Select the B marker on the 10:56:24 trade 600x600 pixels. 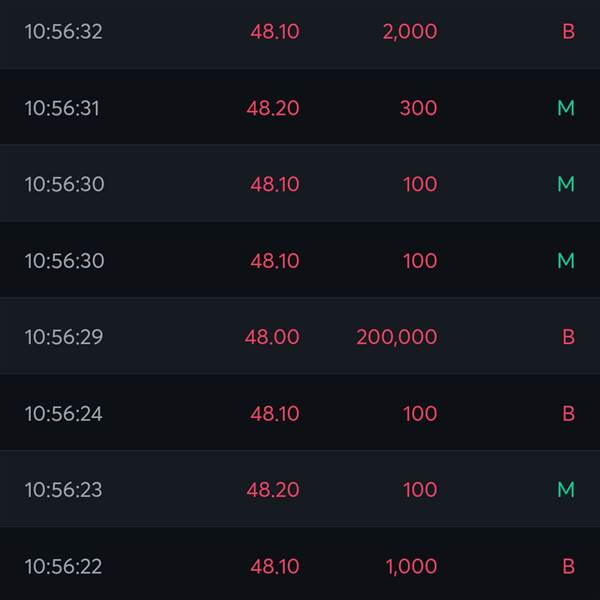click(x=568, y=413)
